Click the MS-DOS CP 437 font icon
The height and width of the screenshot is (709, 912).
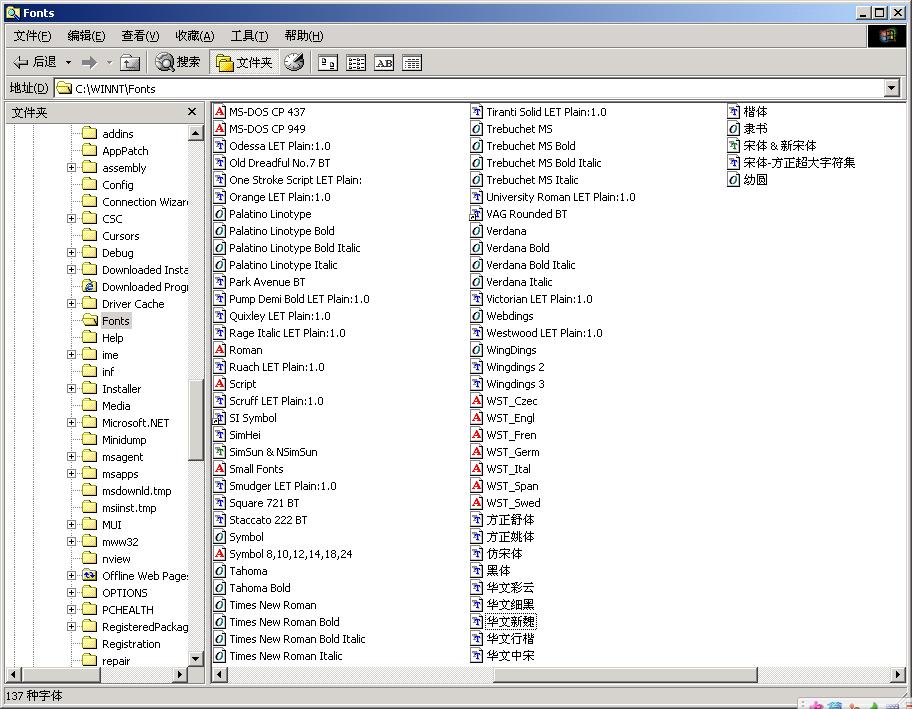(219, 111)
